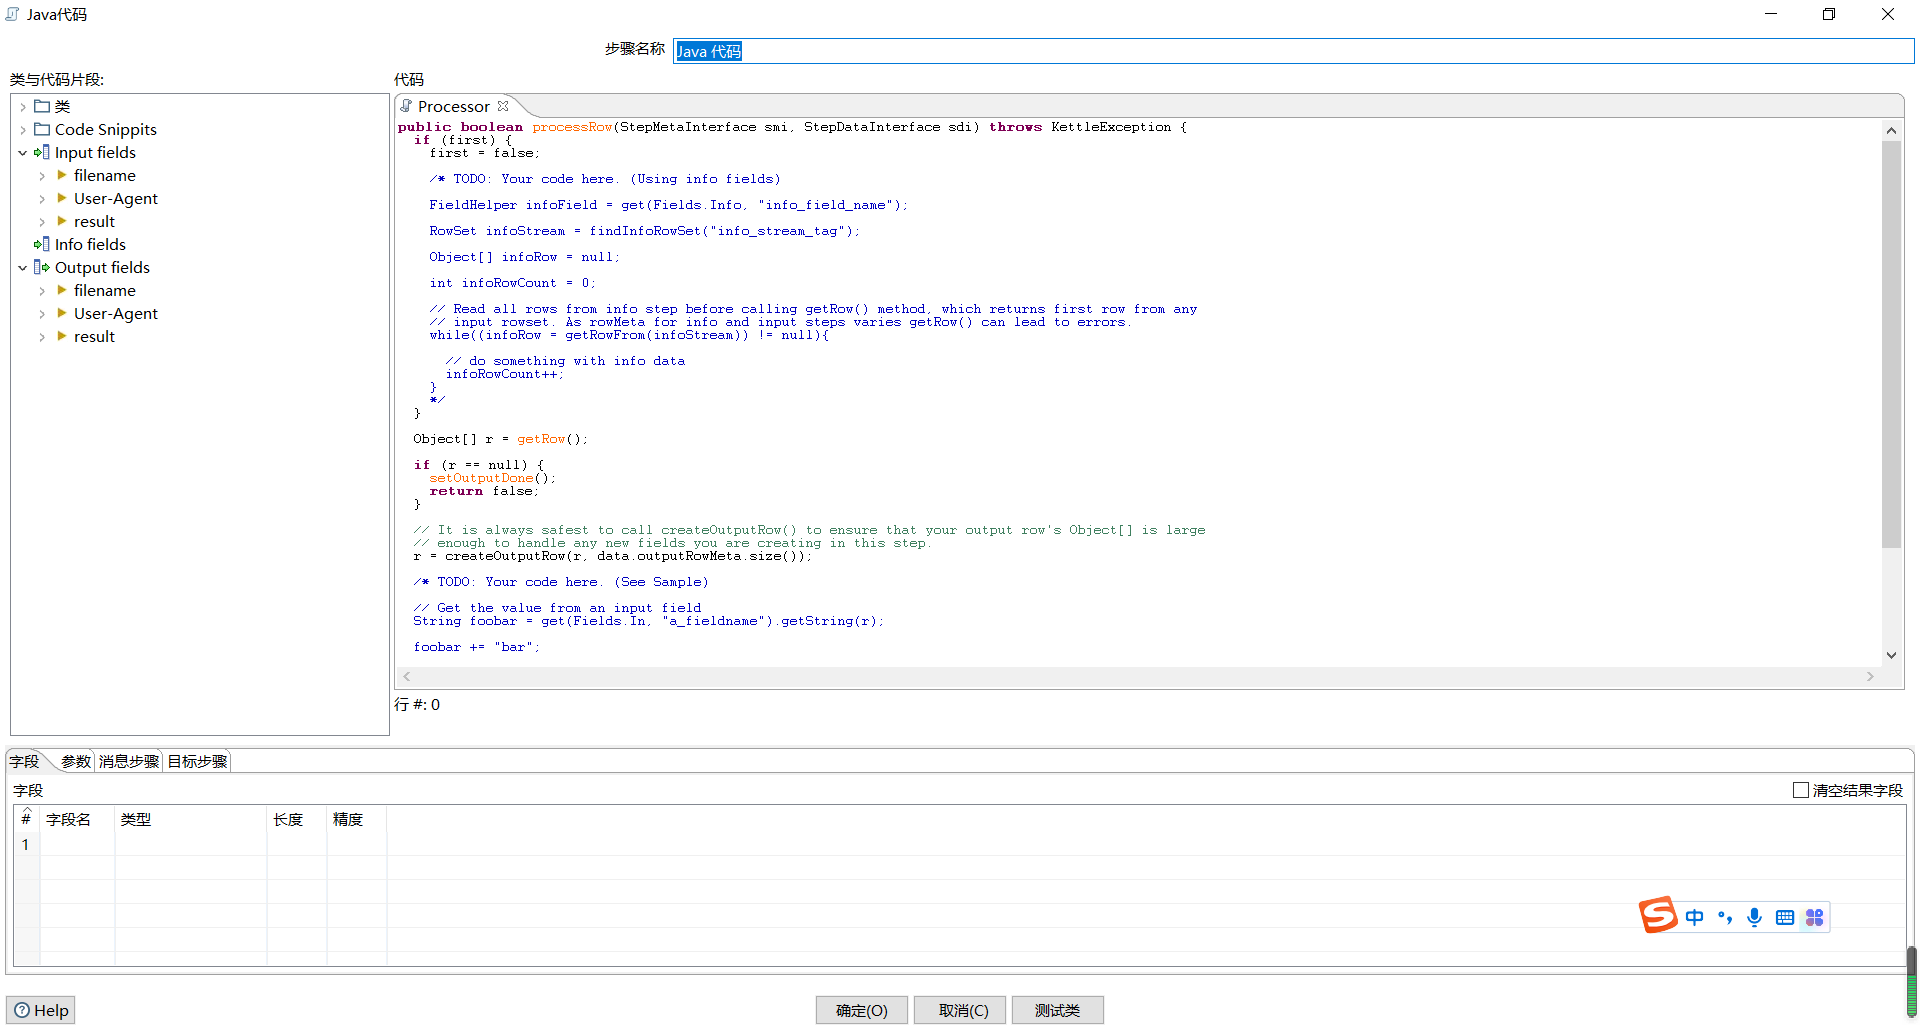Switch to the 参数 tab
This screenshot has height=1030, width=1920.
tap(76, 761)
